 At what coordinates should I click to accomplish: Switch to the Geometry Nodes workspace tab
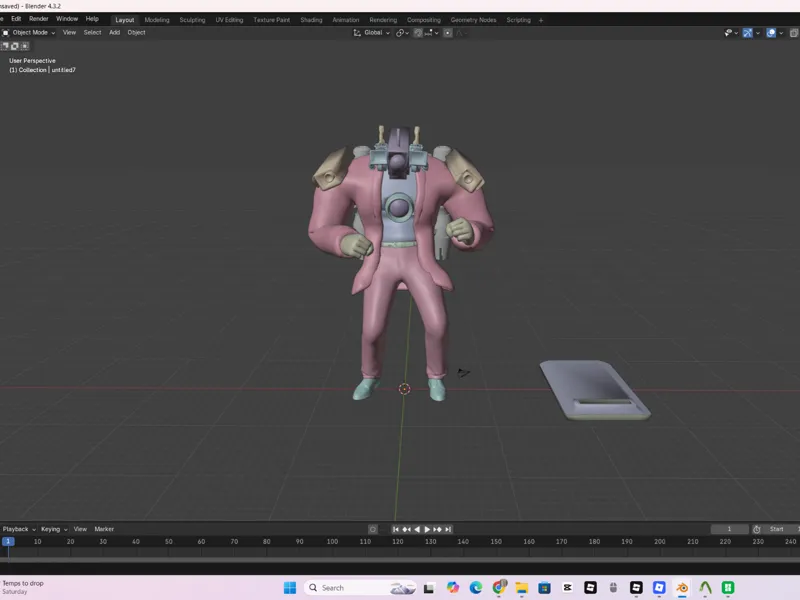[x=473, y=20]
